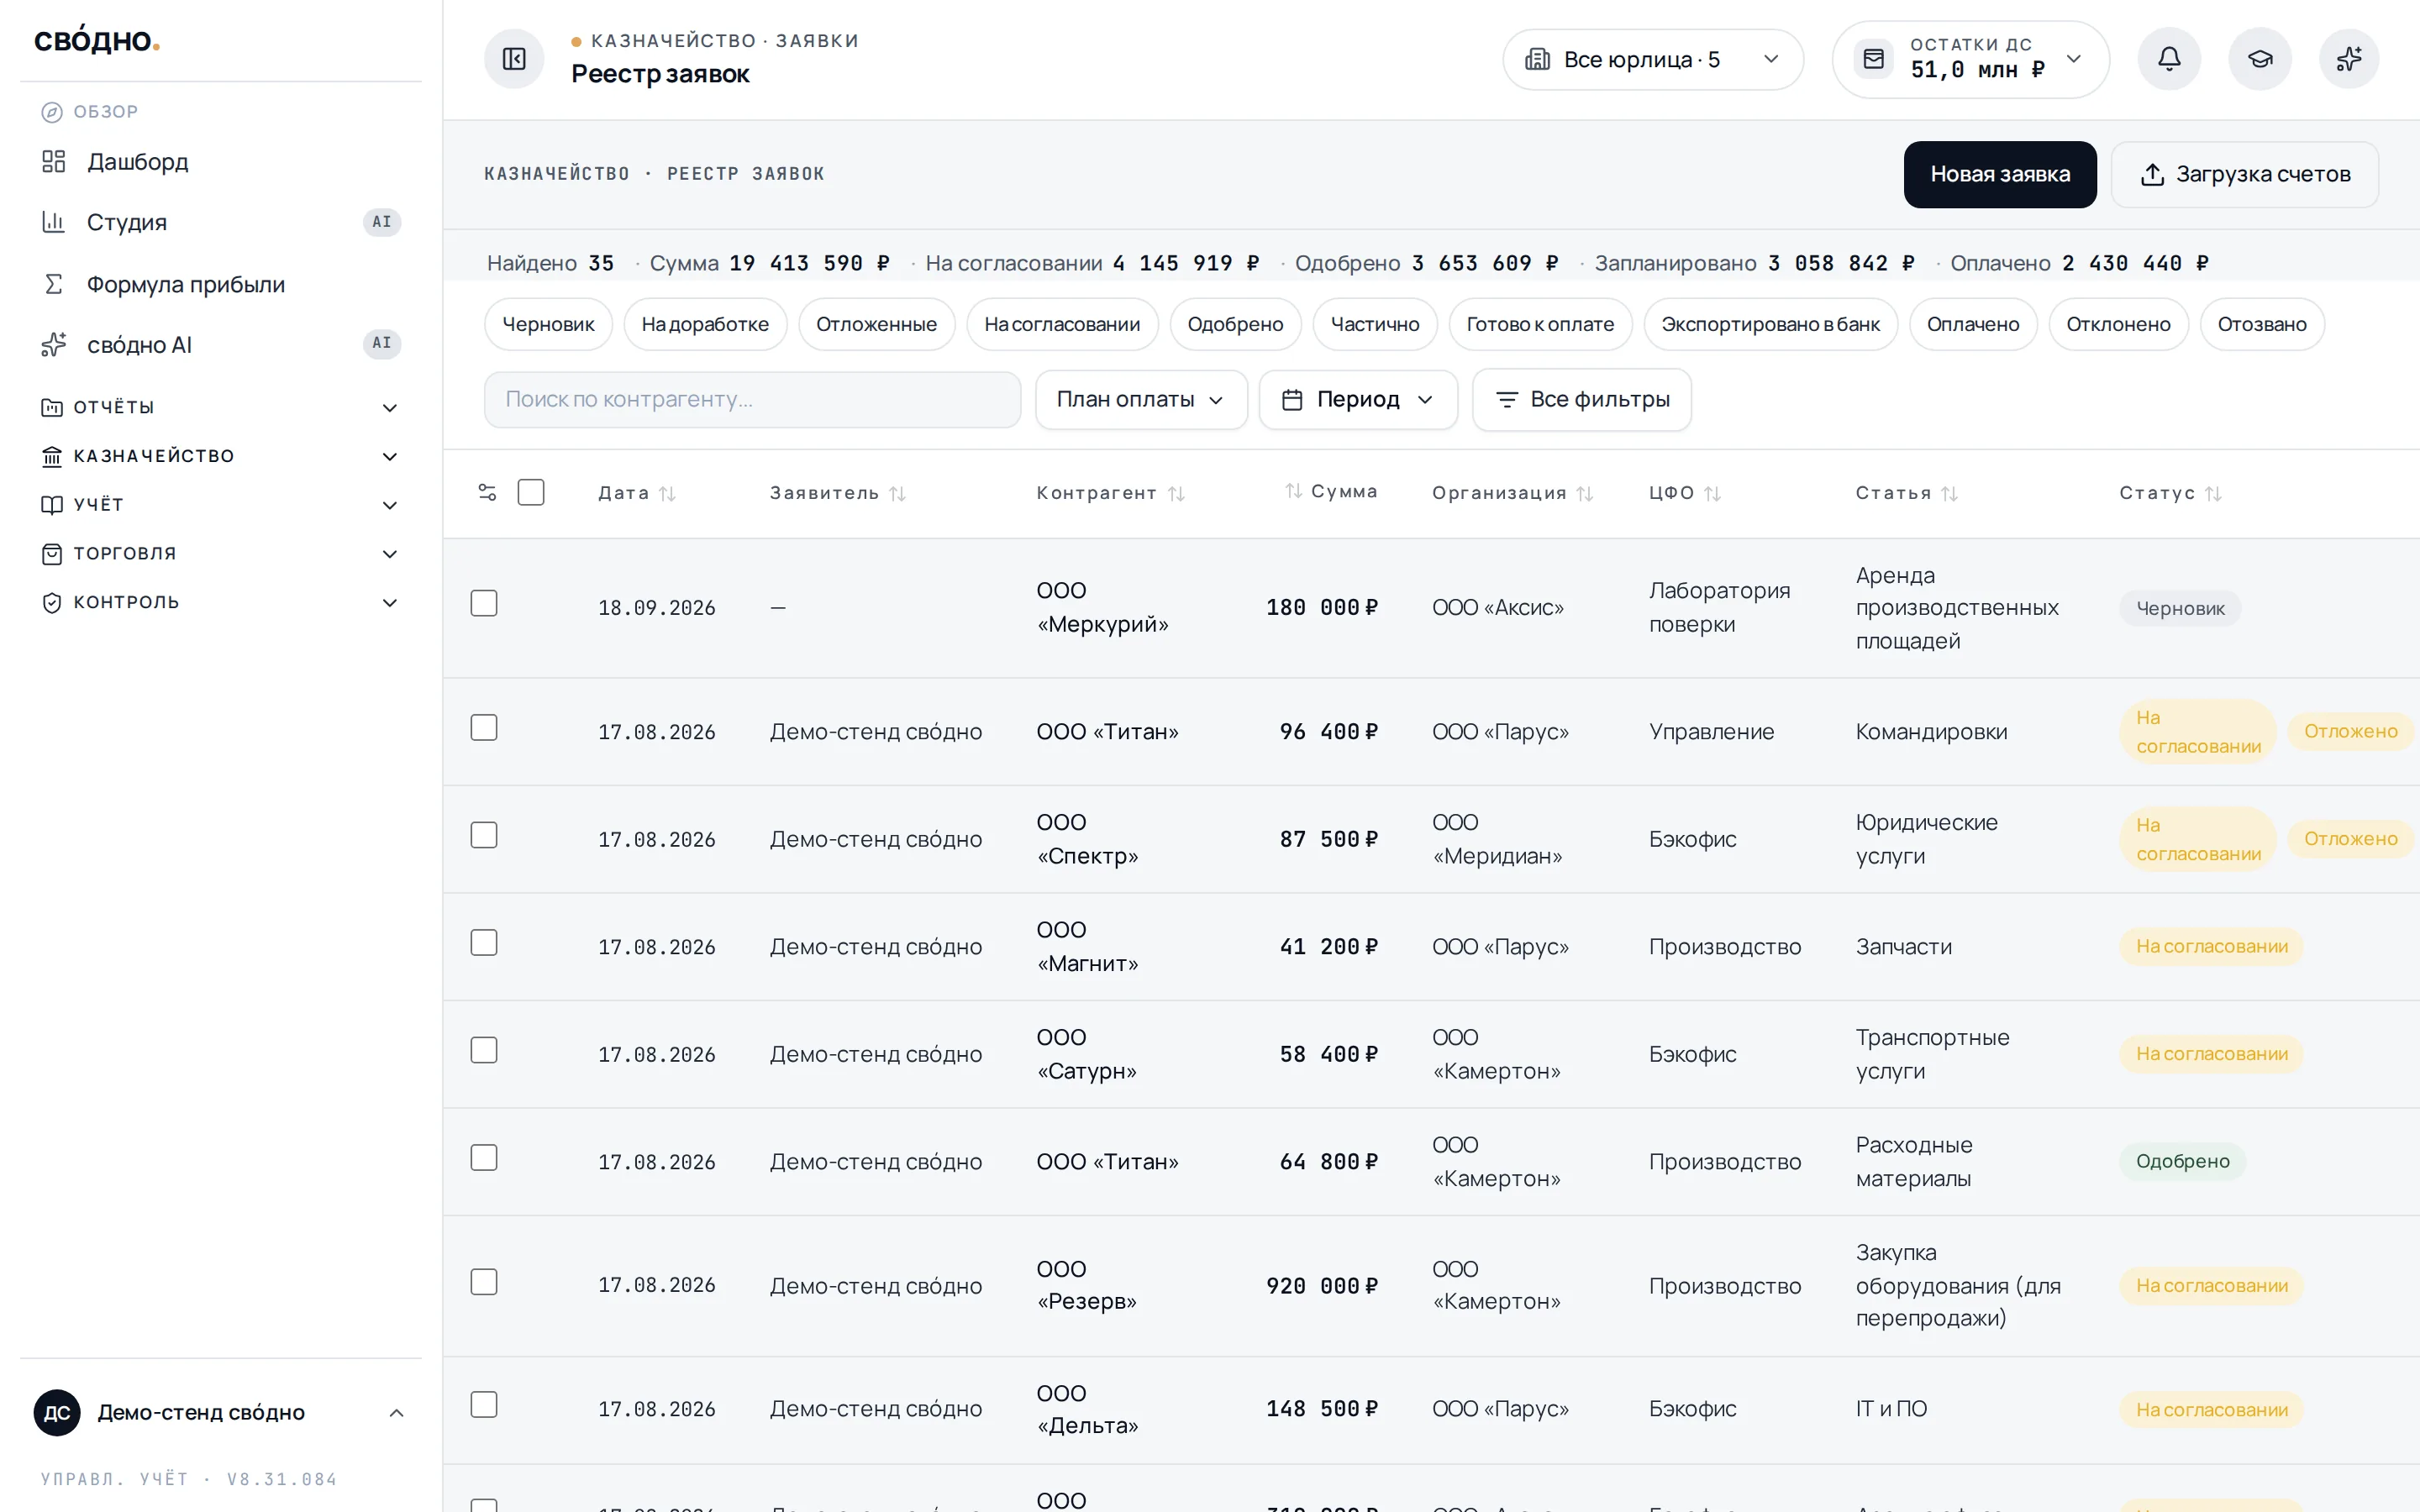Open the graduation cap learning icon

coord(2259,59)
